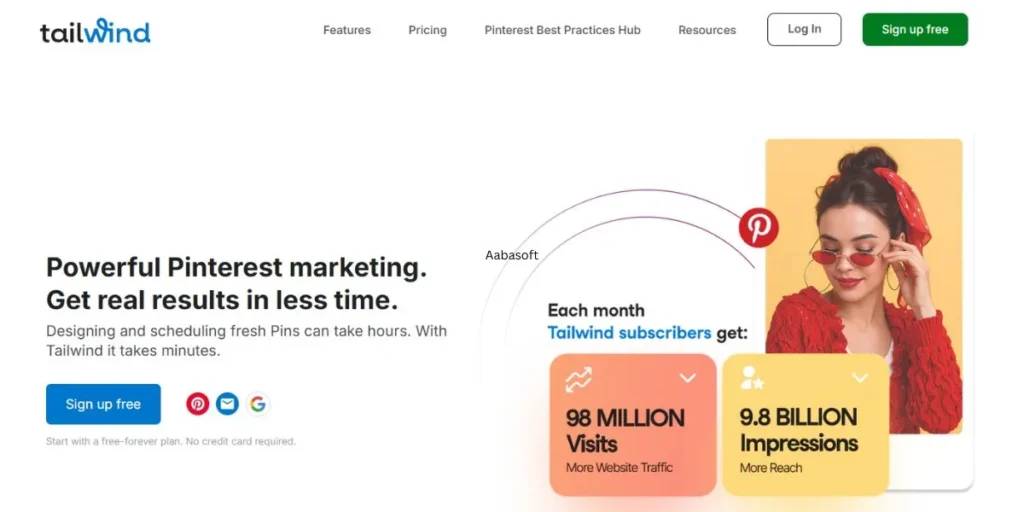Open the Features menu
Viewport: 1024px width, 512px height.
coord(347,30)
